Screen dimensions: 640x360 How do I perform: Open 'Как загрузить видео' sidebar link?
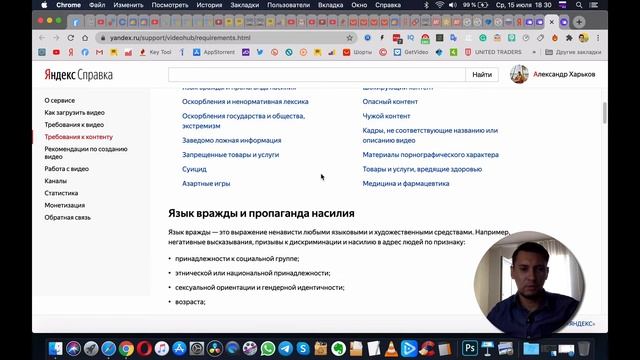tap(74, 113)
